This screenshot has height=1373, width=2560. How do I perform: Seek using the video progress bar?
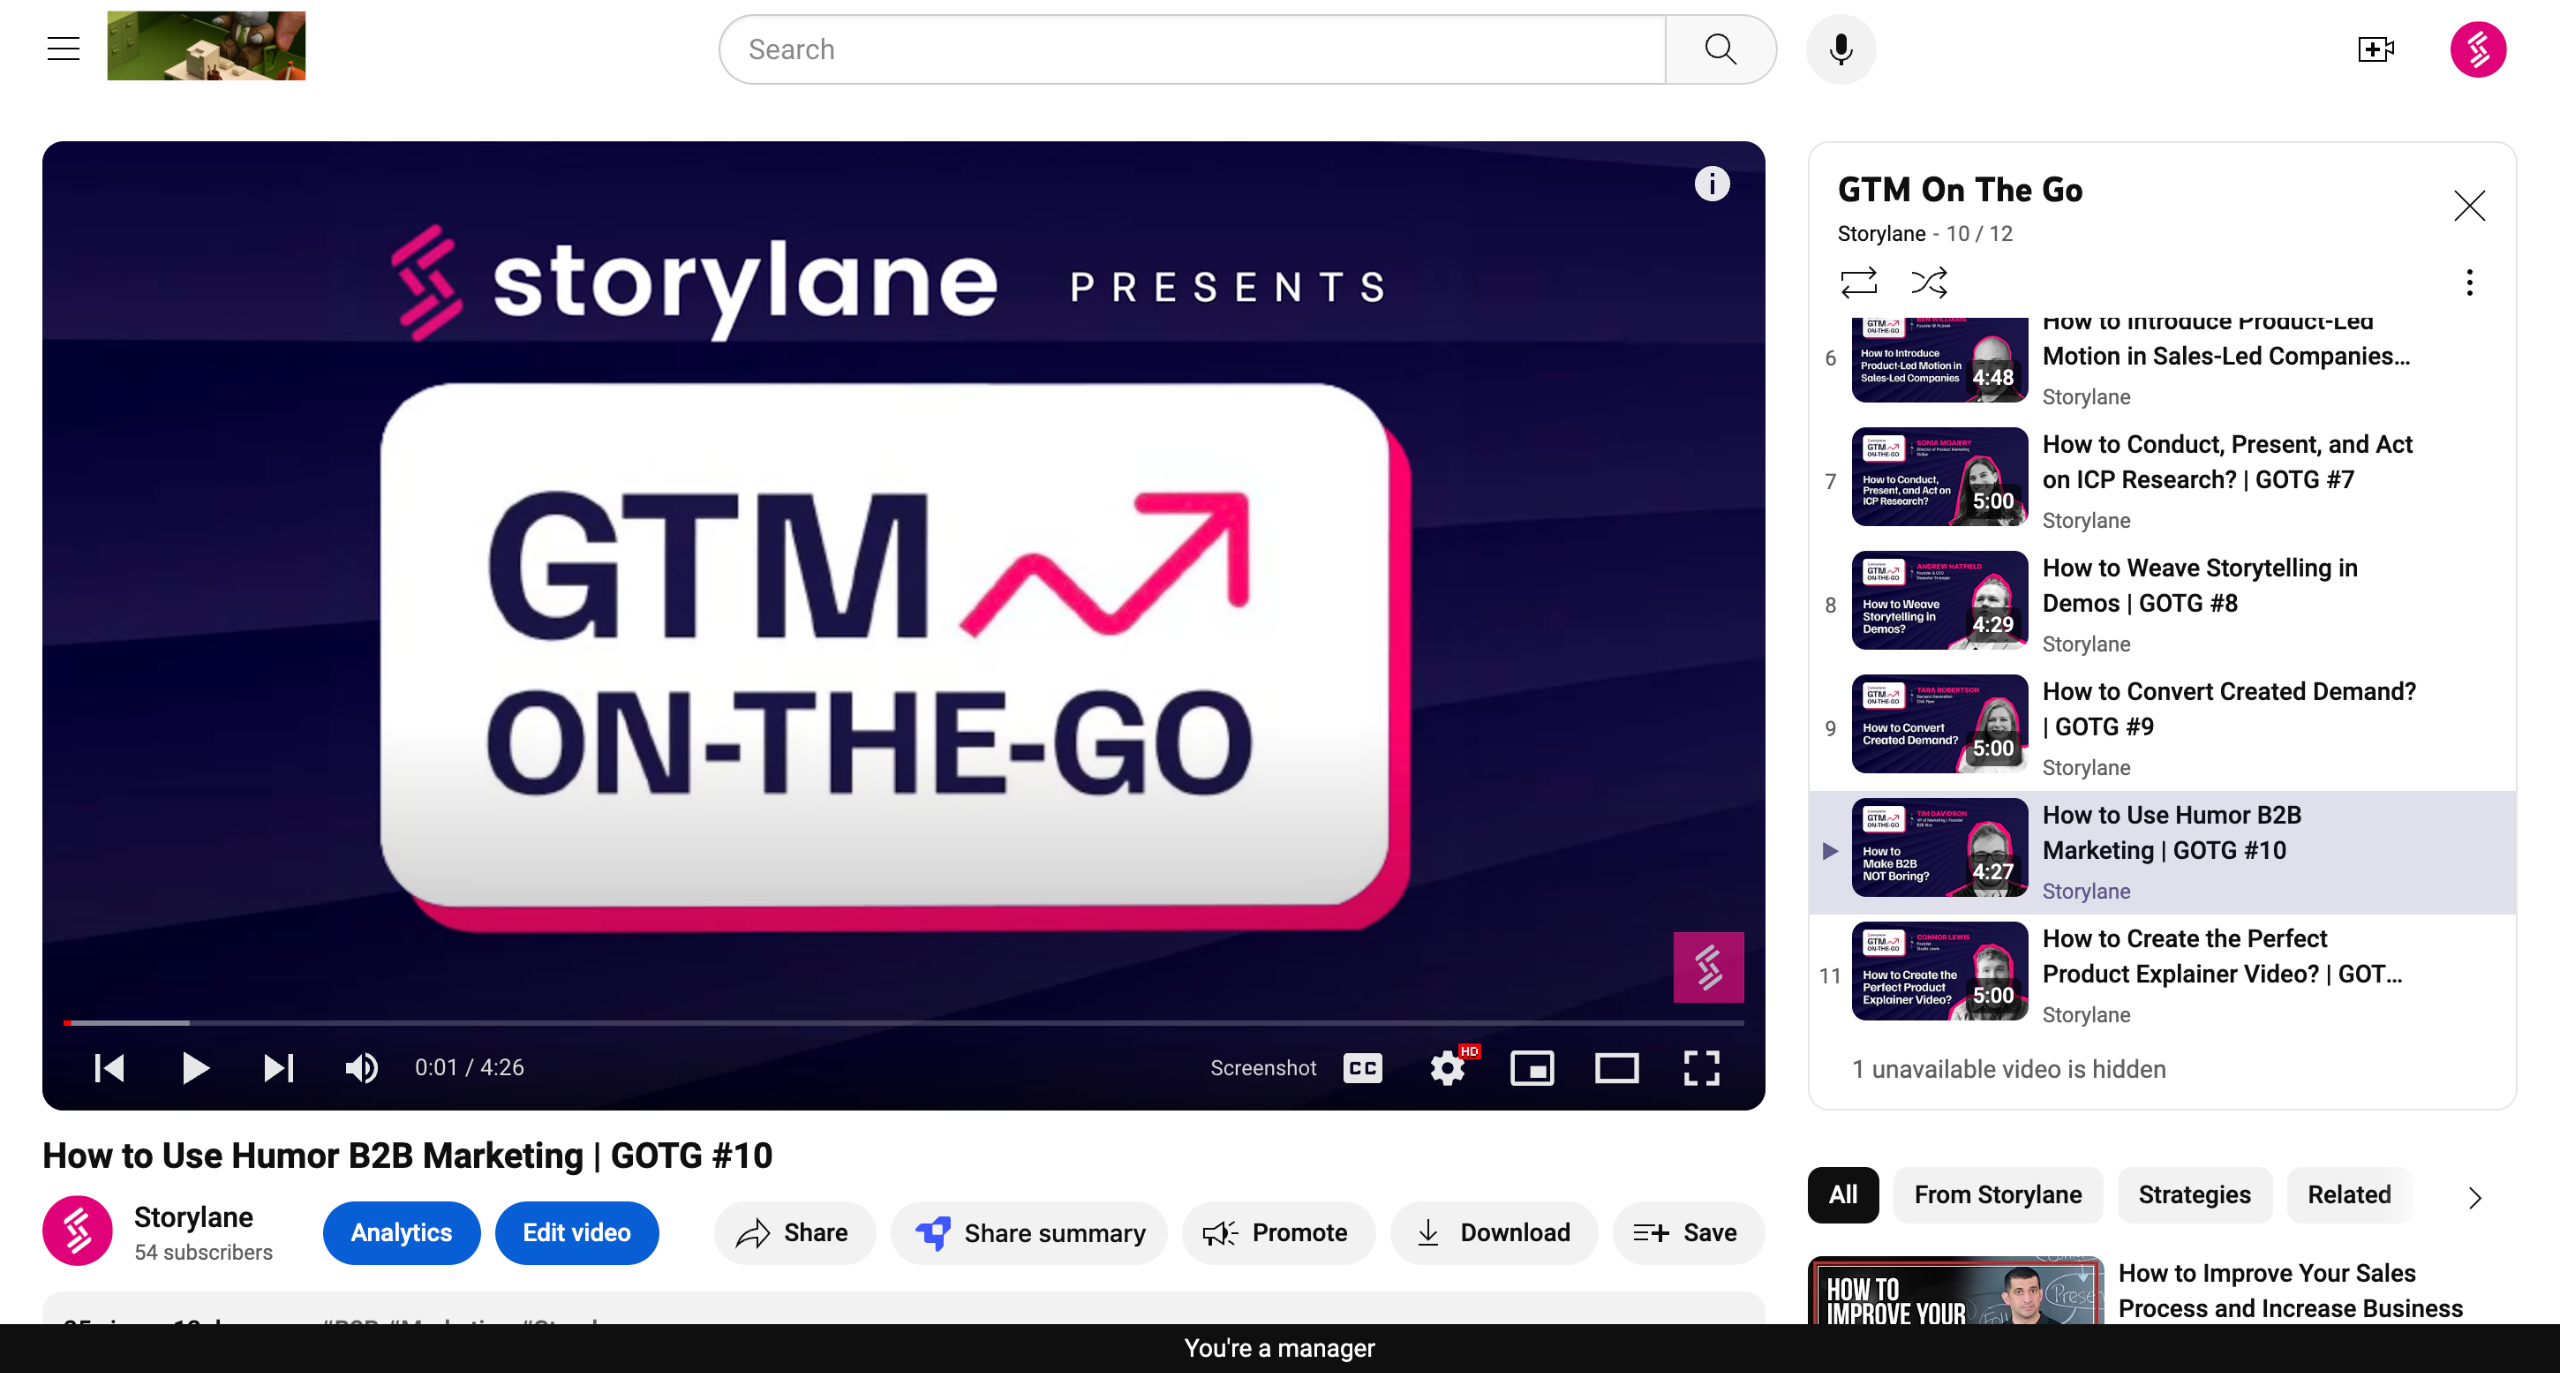(x=904, y=1023)
